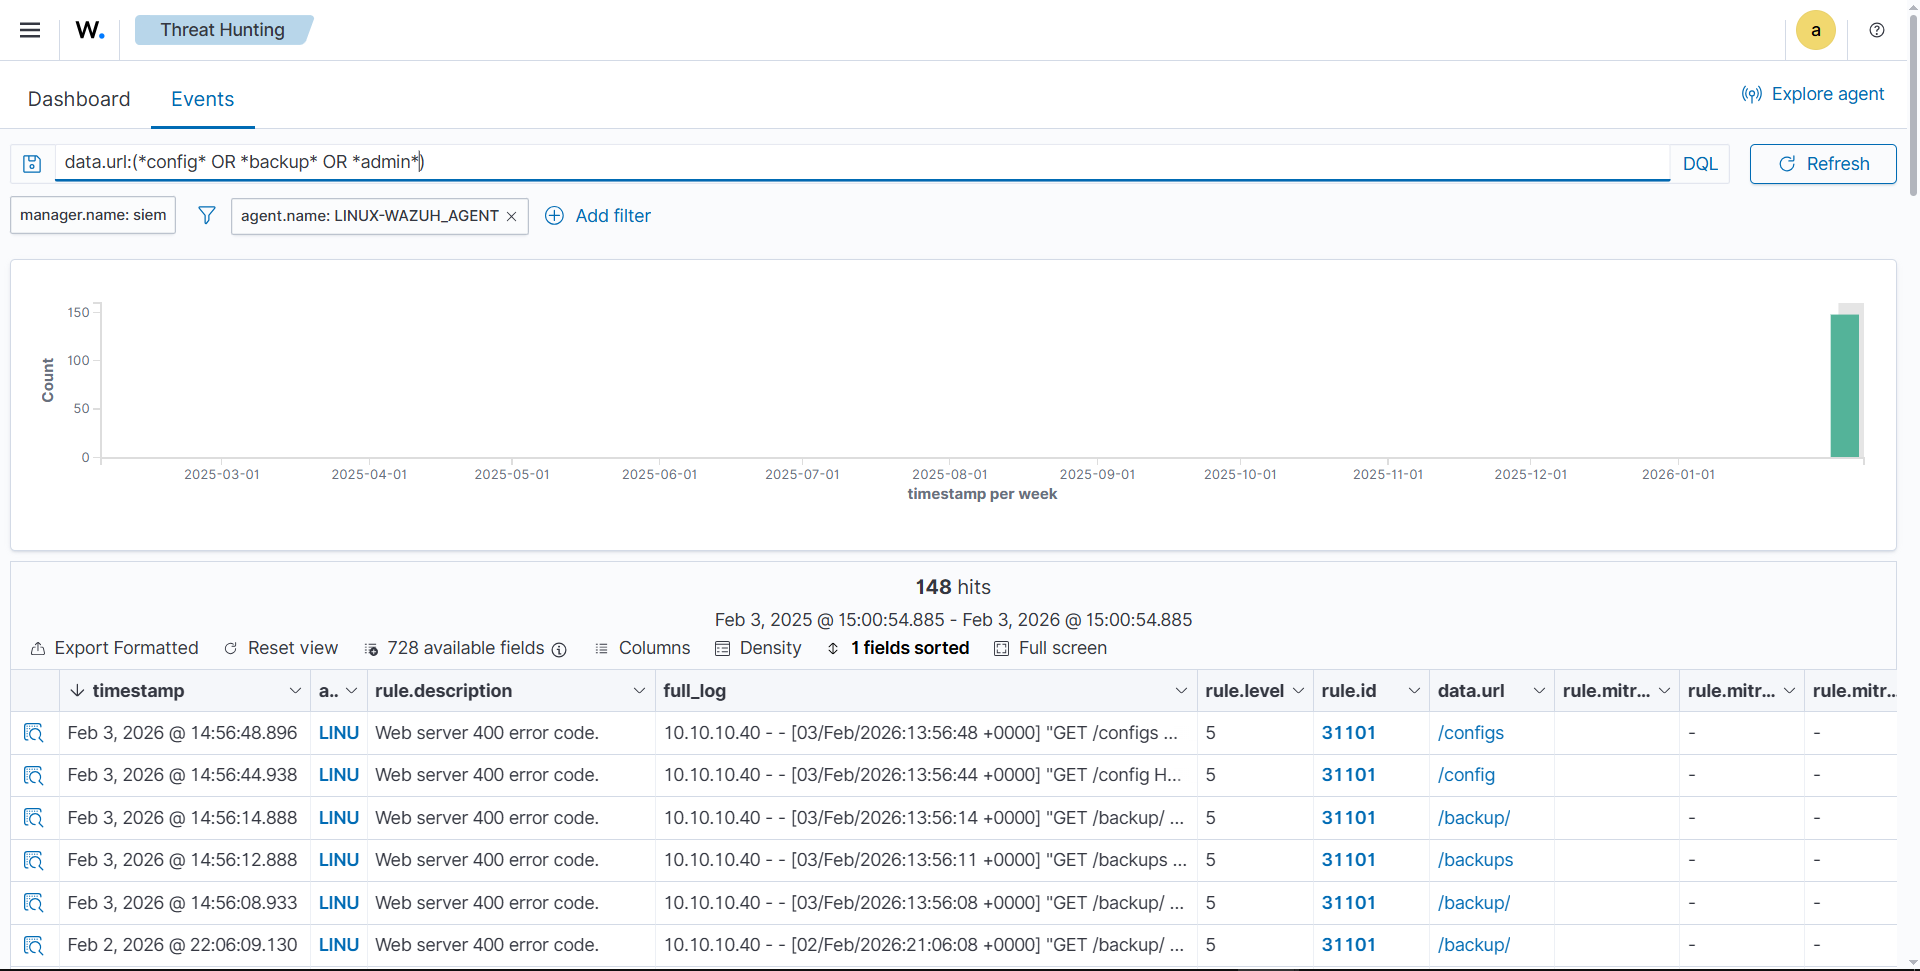Select the Threat Hunting breadcrumb
This screenshot has width=1920, height=971.
pos(222,30)
